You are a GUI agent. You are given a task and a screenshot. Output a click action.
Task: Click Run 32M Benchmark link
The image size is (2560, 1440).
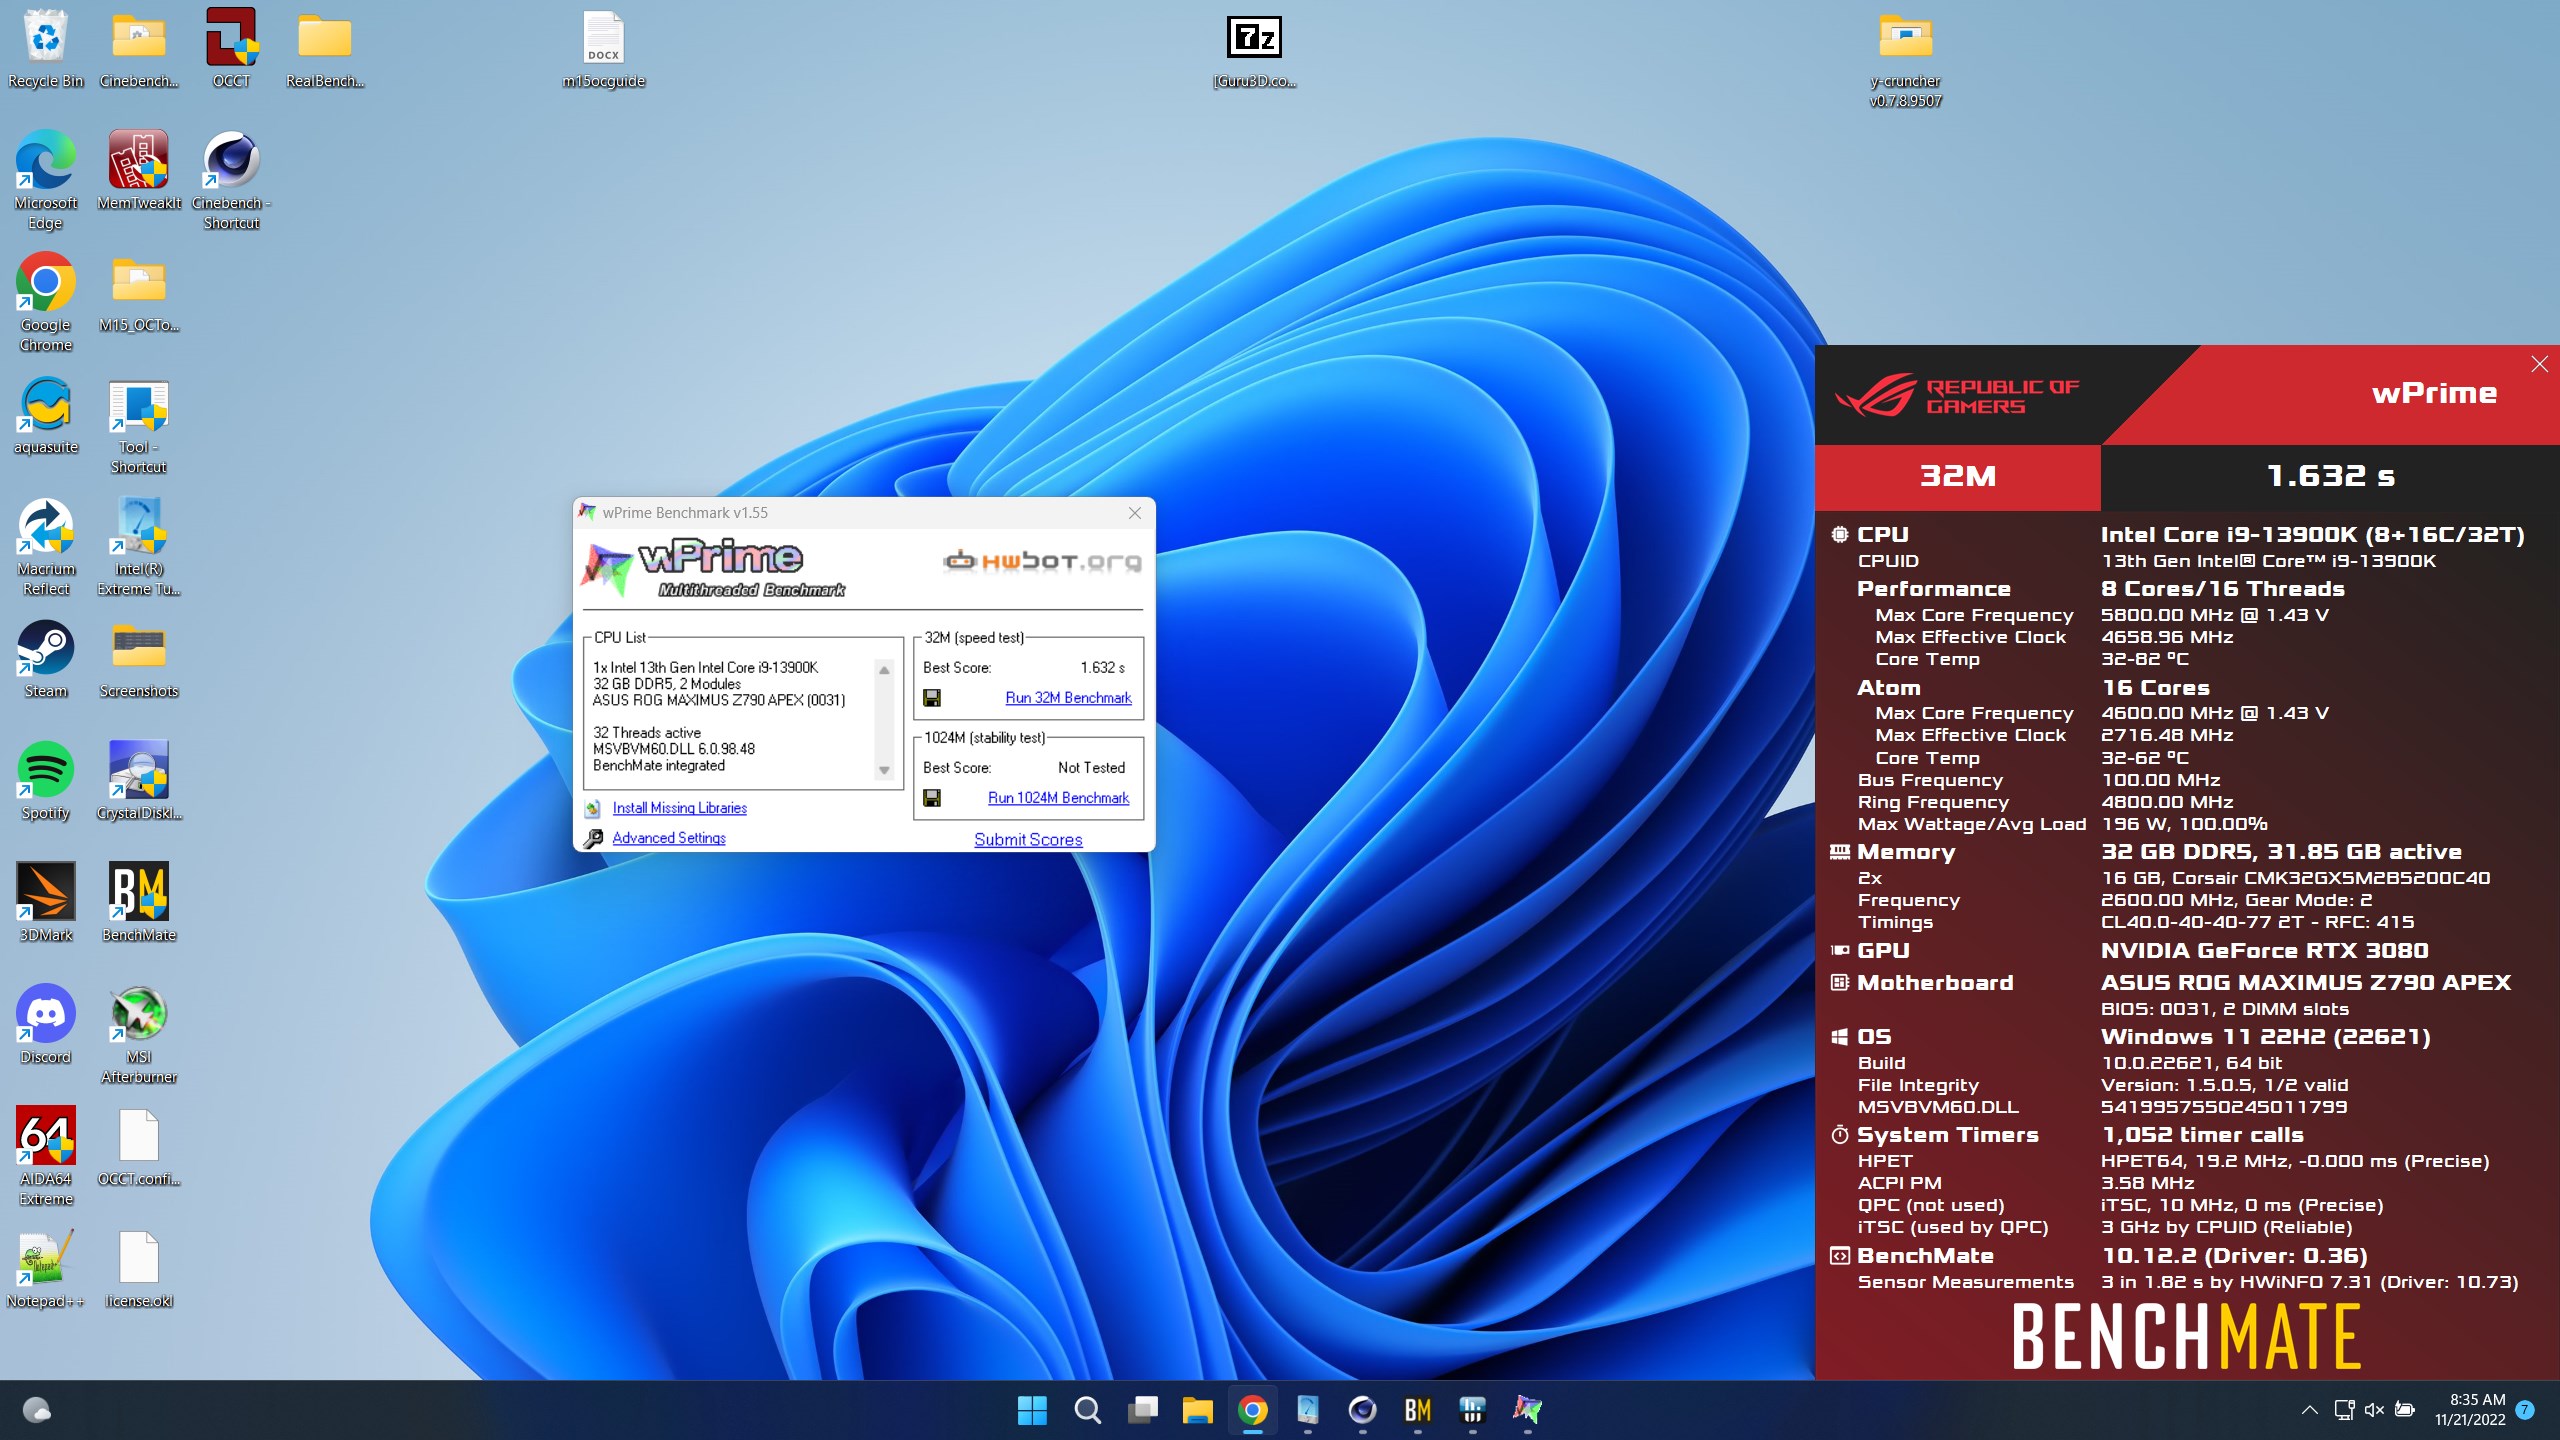(x=1068, y=698)
